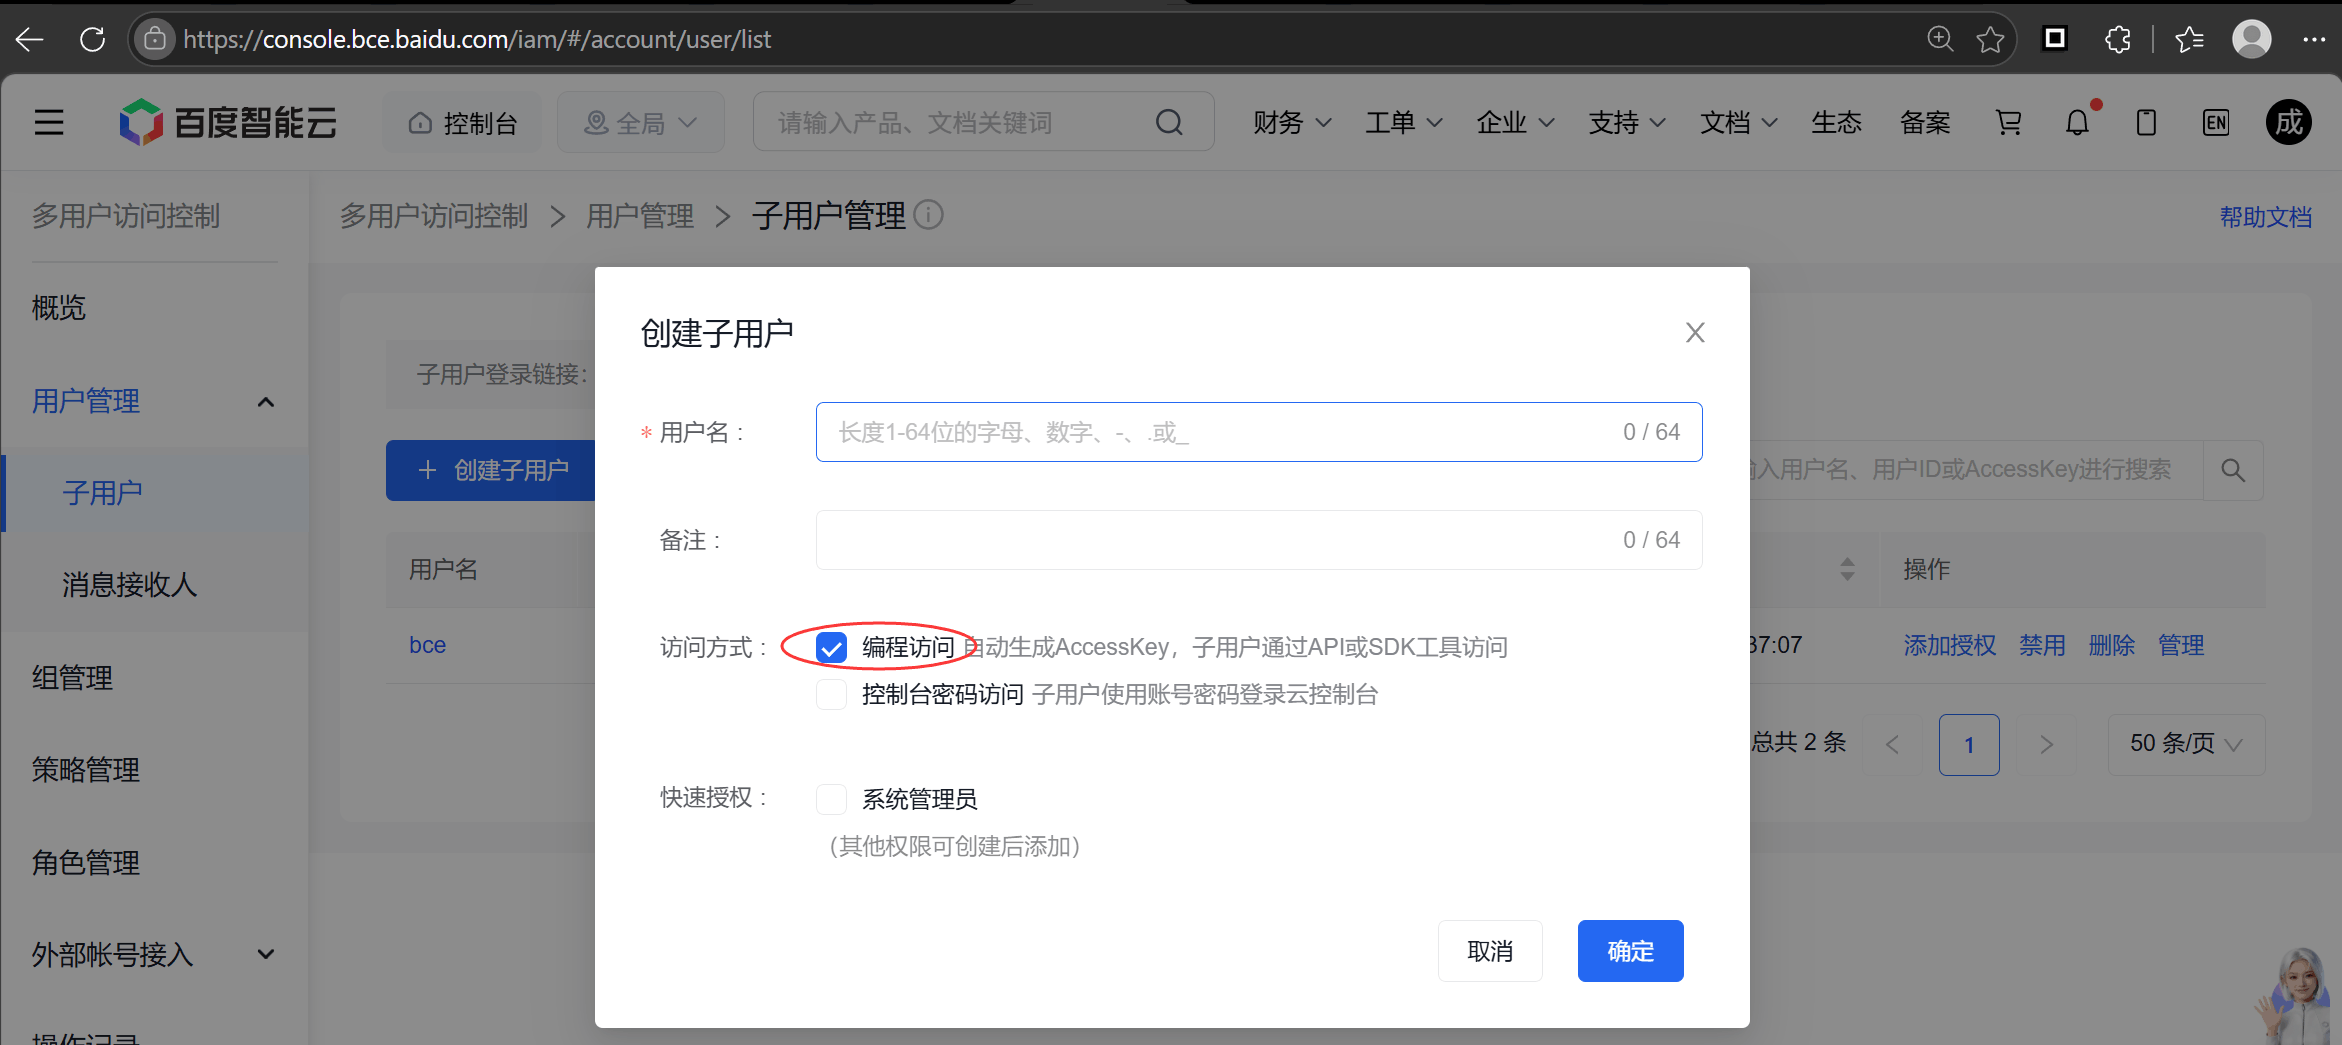This screenshot has height=1045, width=2342.
Task: Check the 系统管理员 checkbox
Action: [x=831, y=799]
